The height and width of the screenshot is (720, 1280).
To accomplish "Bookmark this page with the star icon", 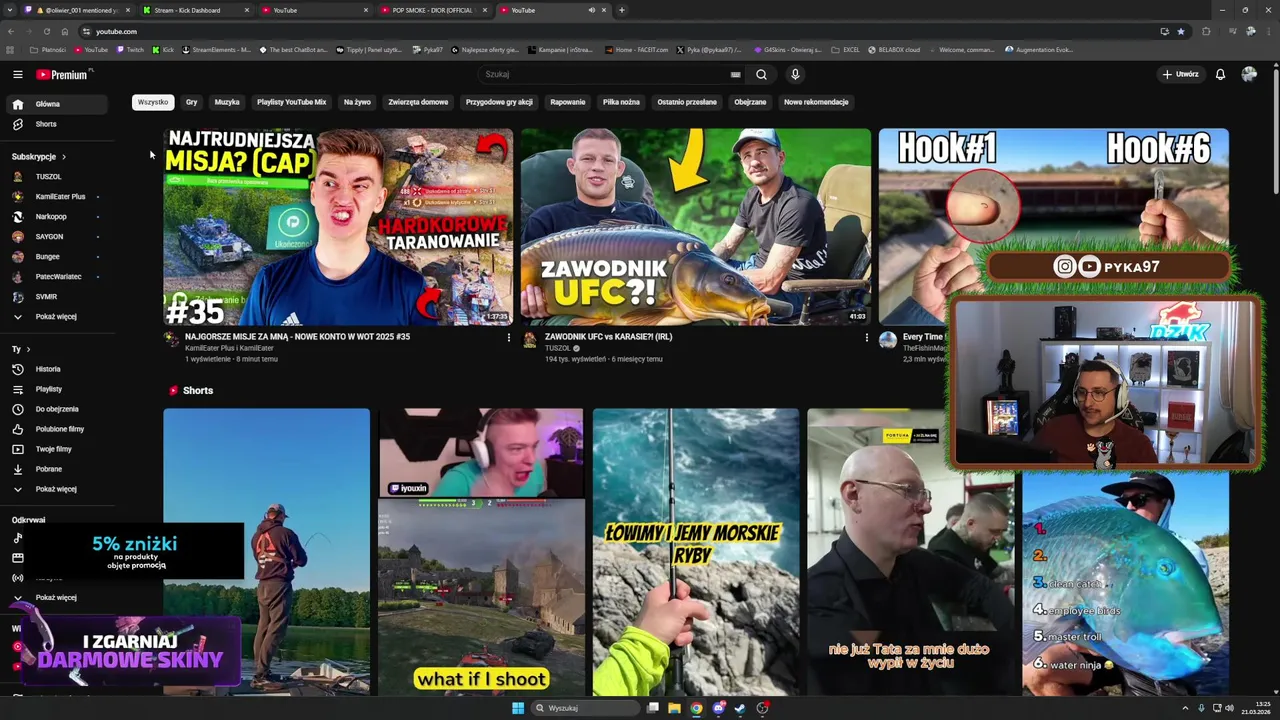I will [1181, 31].
